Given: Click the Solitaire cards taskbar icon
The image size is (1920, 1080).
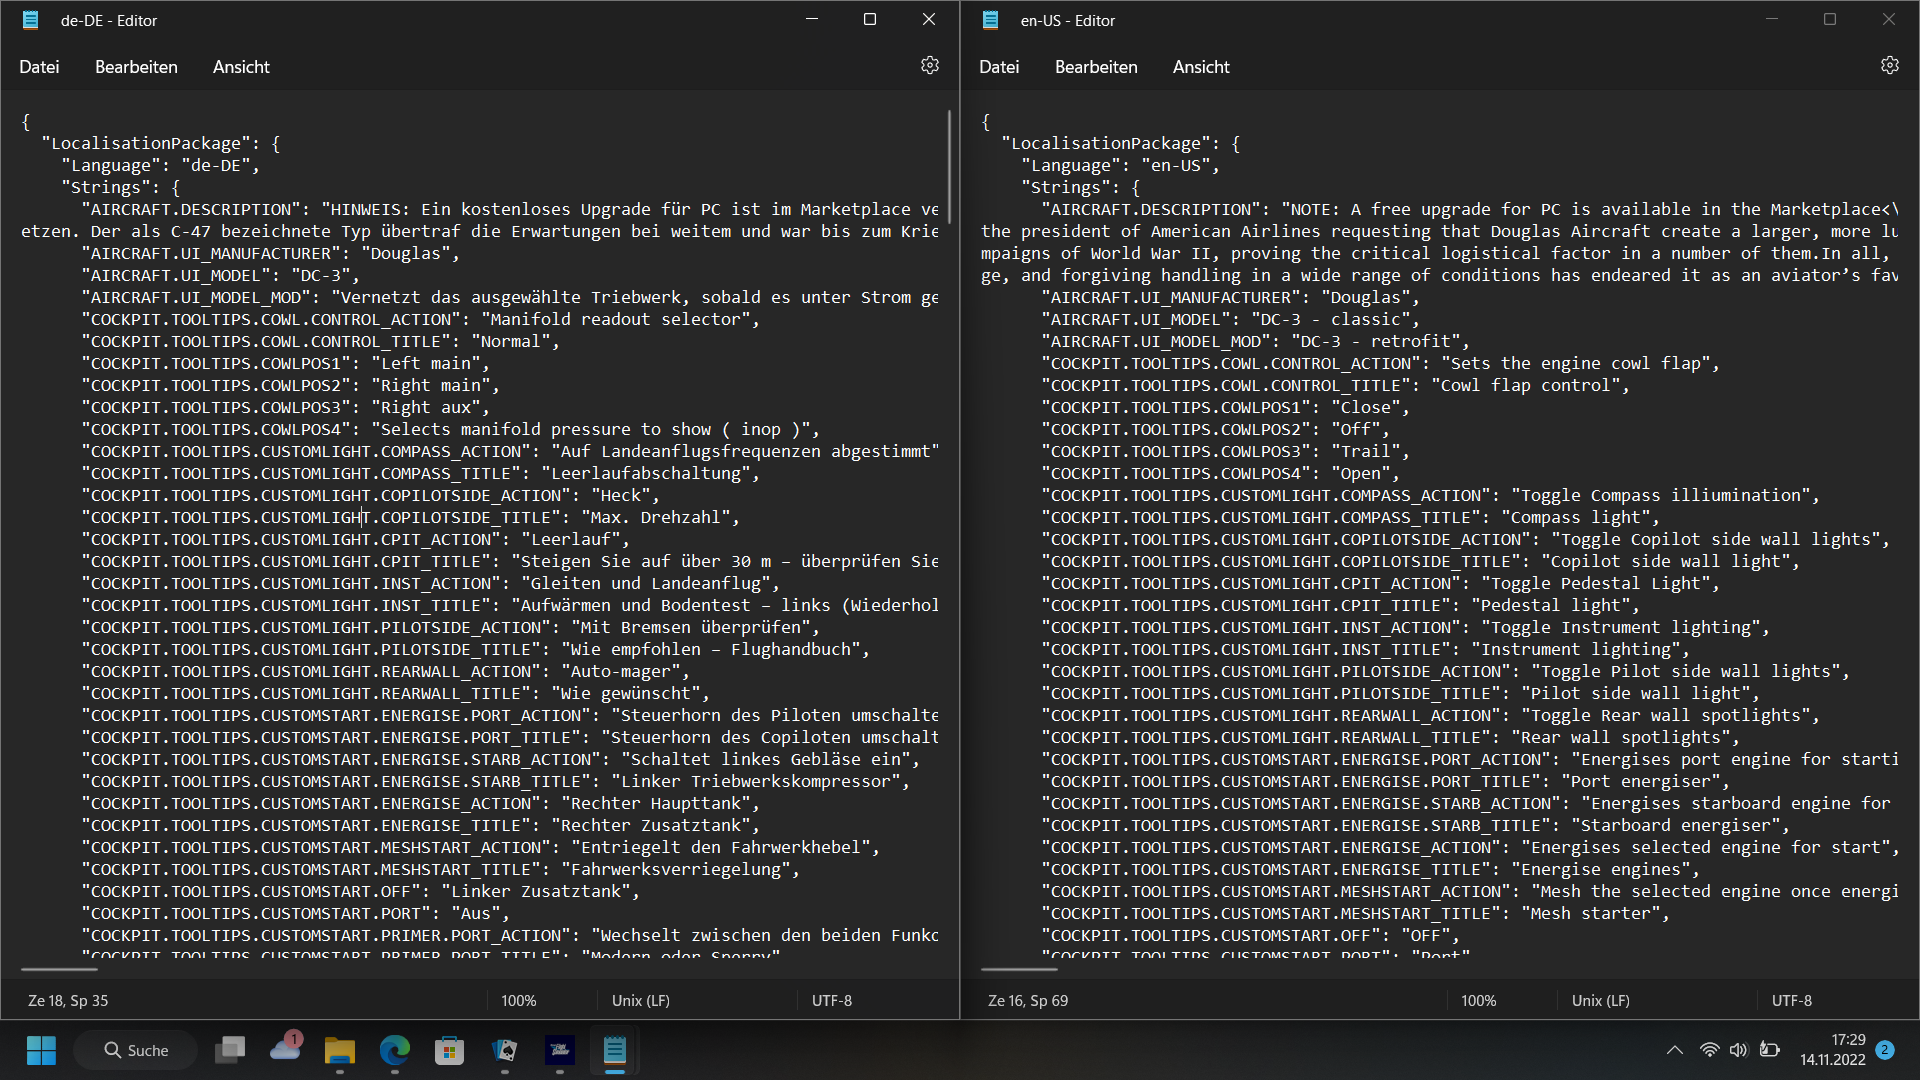Looking at the screenshot, I should click(504, 1050).
